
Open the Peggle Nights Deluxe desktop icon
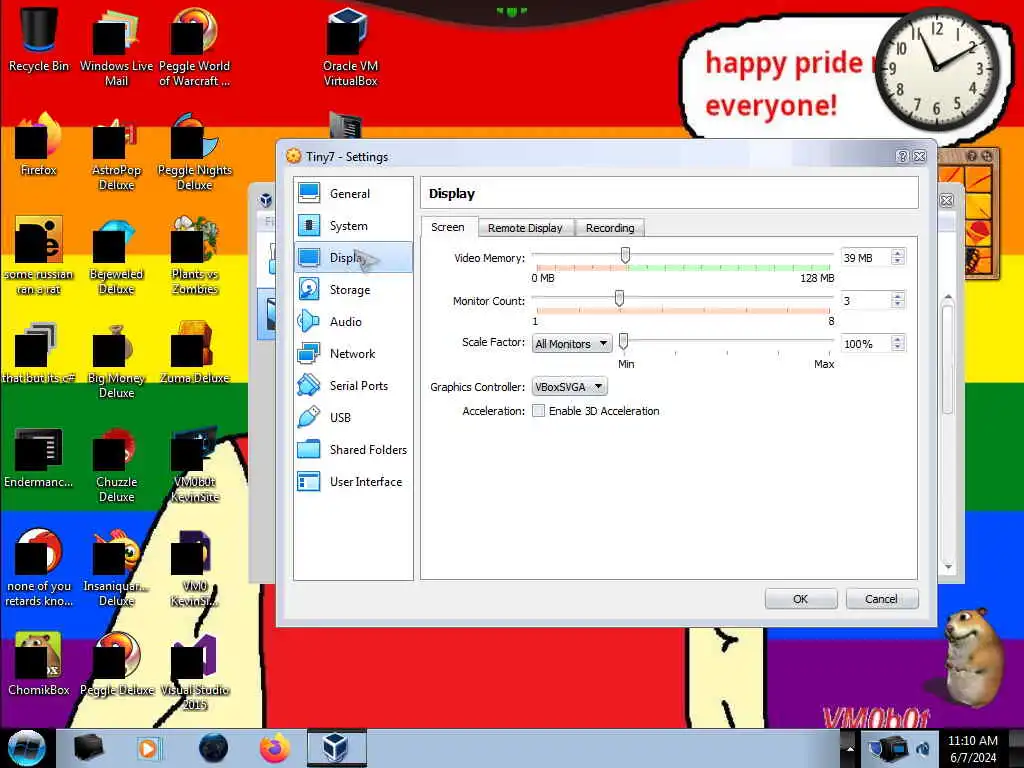(x=195, y=152)
